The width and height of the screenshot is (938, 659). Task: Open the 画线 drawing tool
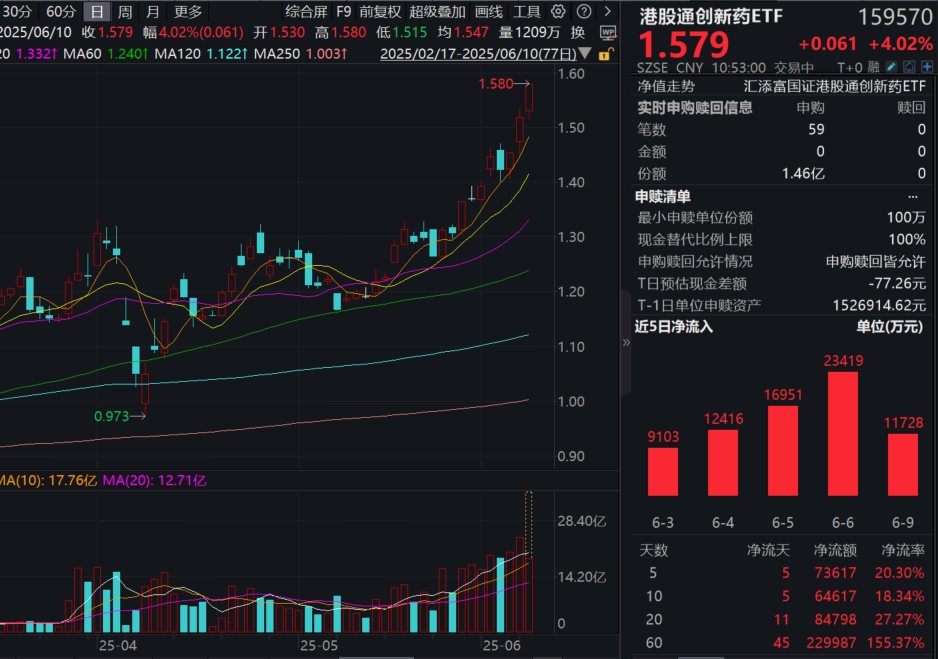tap(489, 11)
